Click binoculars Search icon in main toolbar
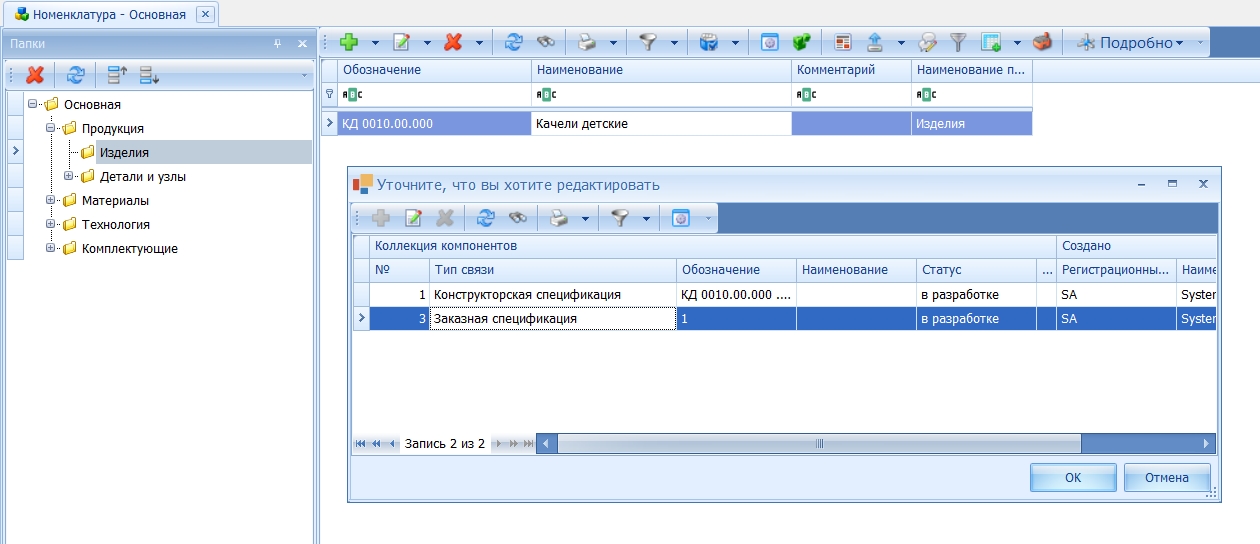1260x544 pixels. point(545,42)
